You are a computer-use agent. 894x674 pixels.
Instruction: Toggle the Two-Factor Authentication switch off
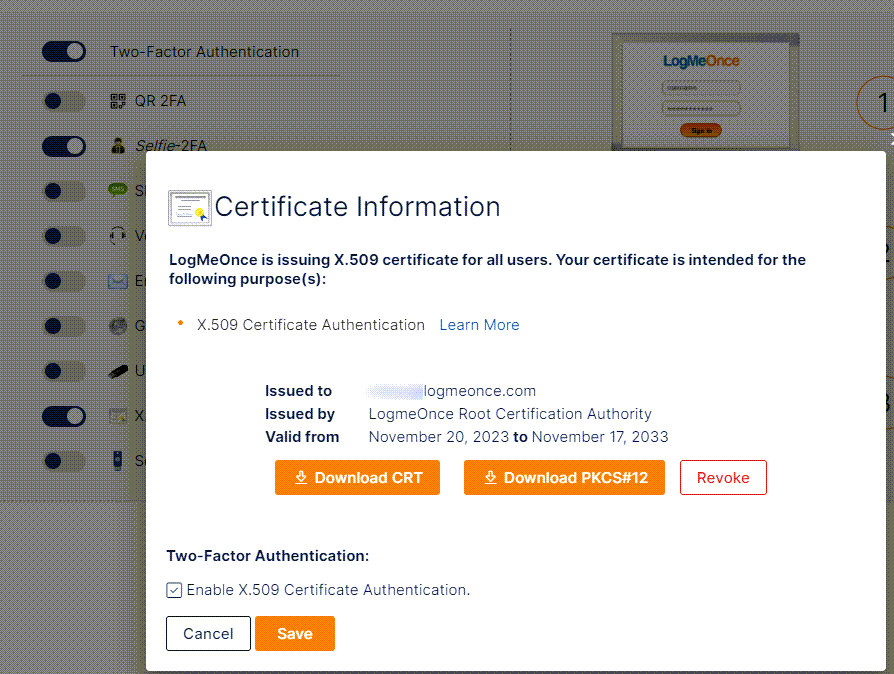coord(63,51)
